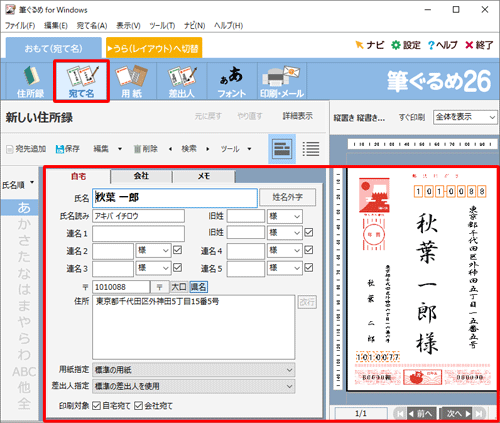Open the 差出人 sender icon
500x423 pixels.
(x=182, y=81)
